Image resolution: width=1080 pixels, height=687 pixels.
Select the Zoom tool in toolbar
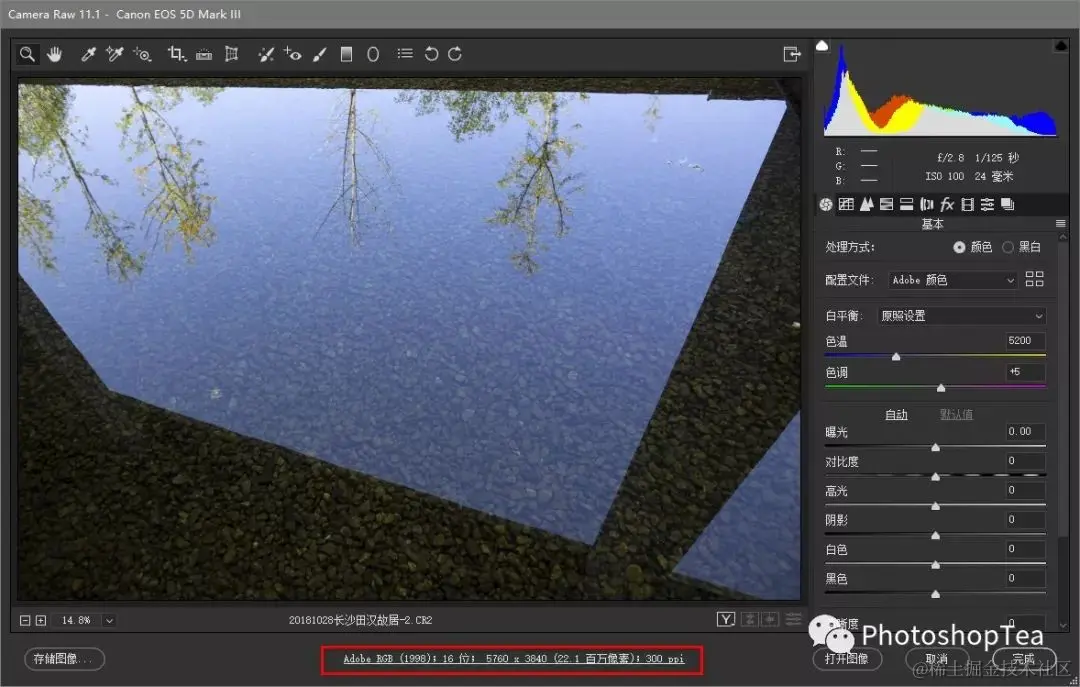27,54
